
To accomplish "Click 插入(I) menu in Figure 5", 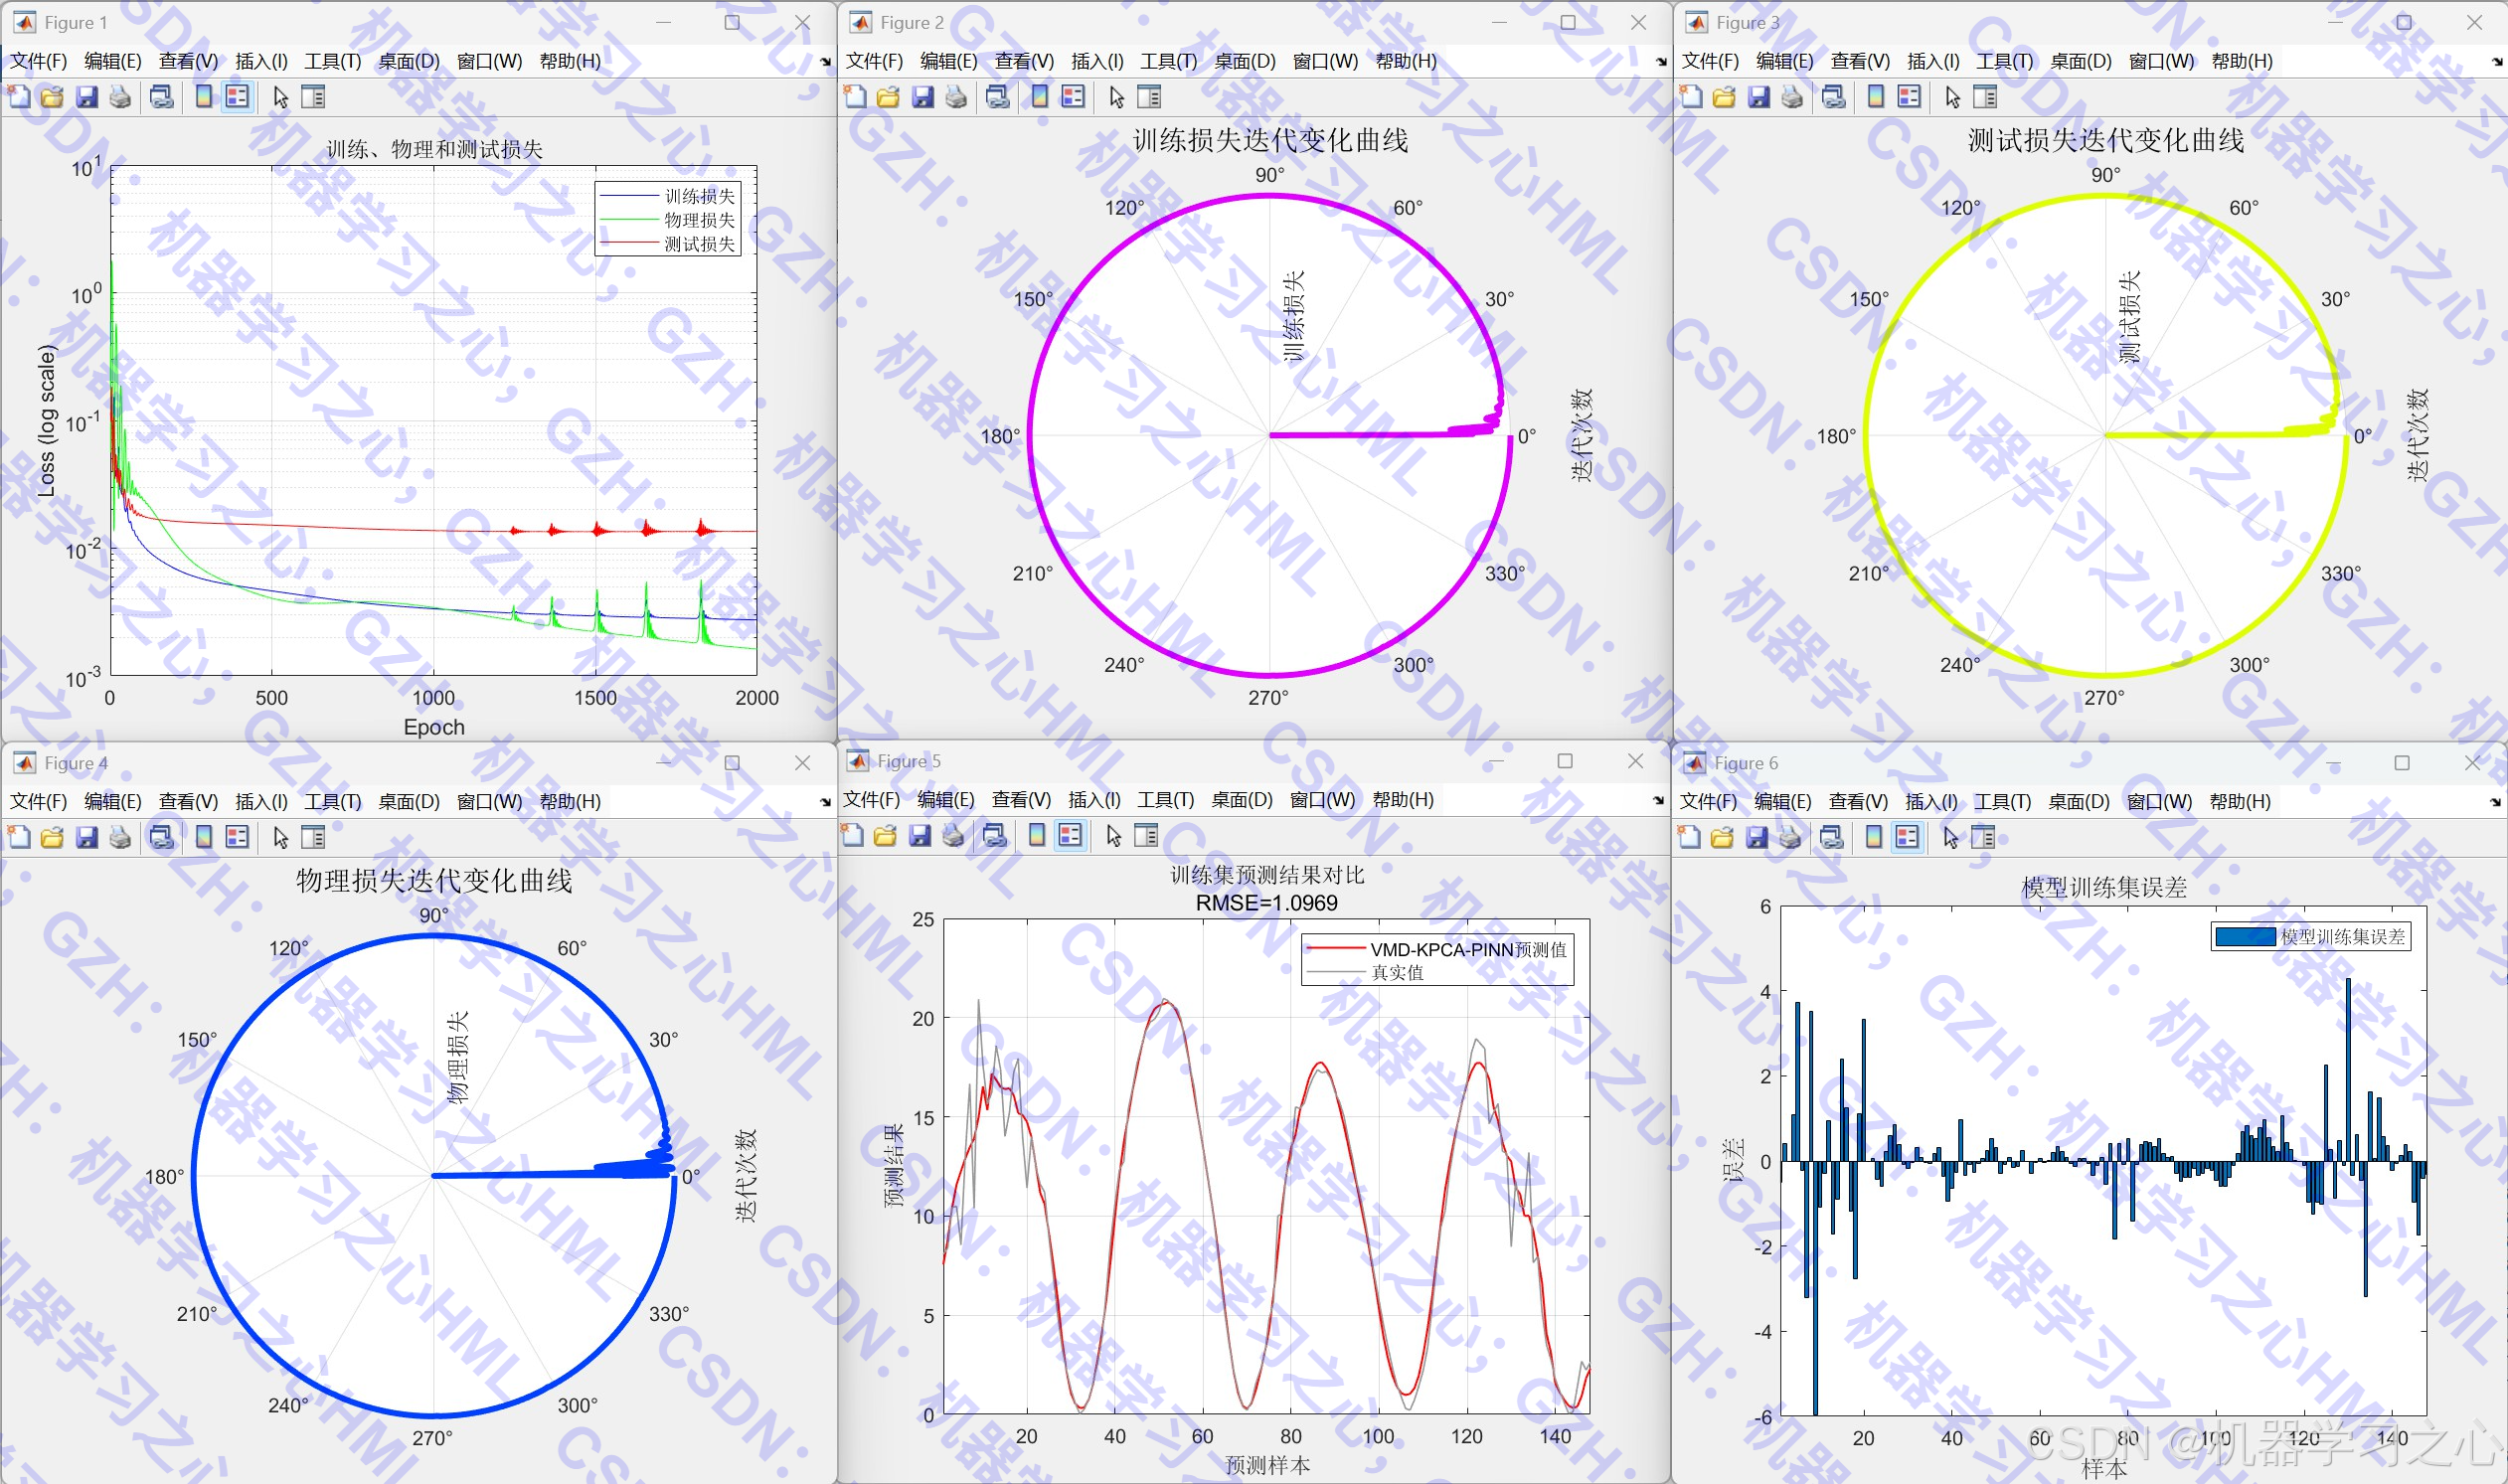I will click(1094, 799).
